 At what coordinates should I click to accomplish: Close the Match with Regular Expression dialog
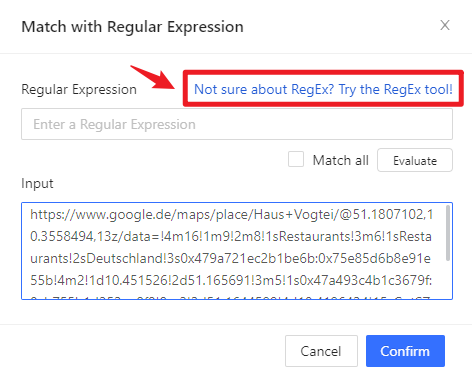pos(445,25)
